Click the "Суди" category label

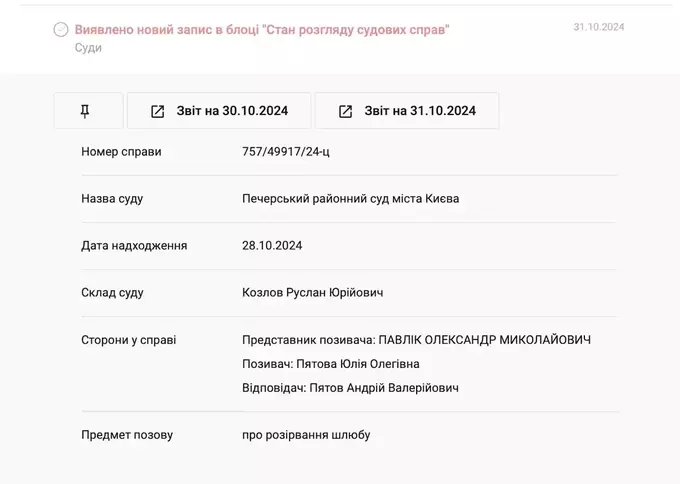coord(88,48)
